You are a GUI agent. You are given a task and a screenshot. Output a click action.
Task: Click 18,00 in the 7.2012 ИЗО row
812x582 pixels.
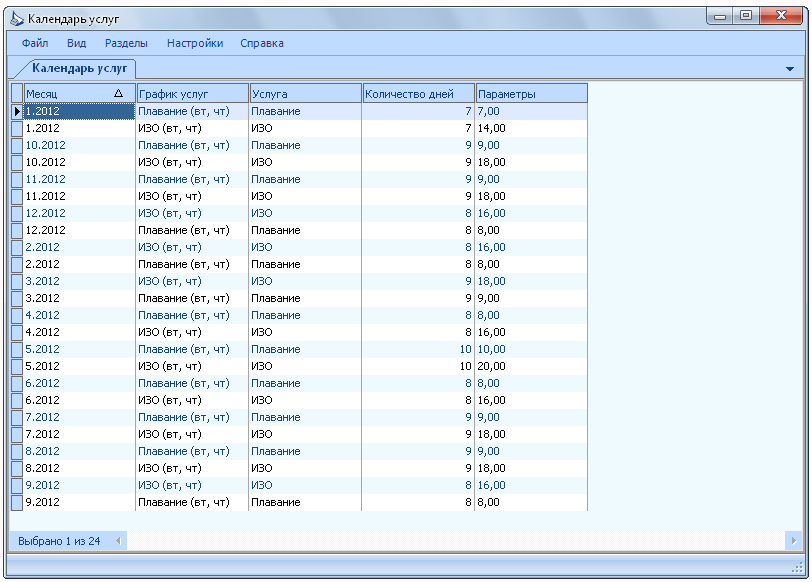pos(491,434)
